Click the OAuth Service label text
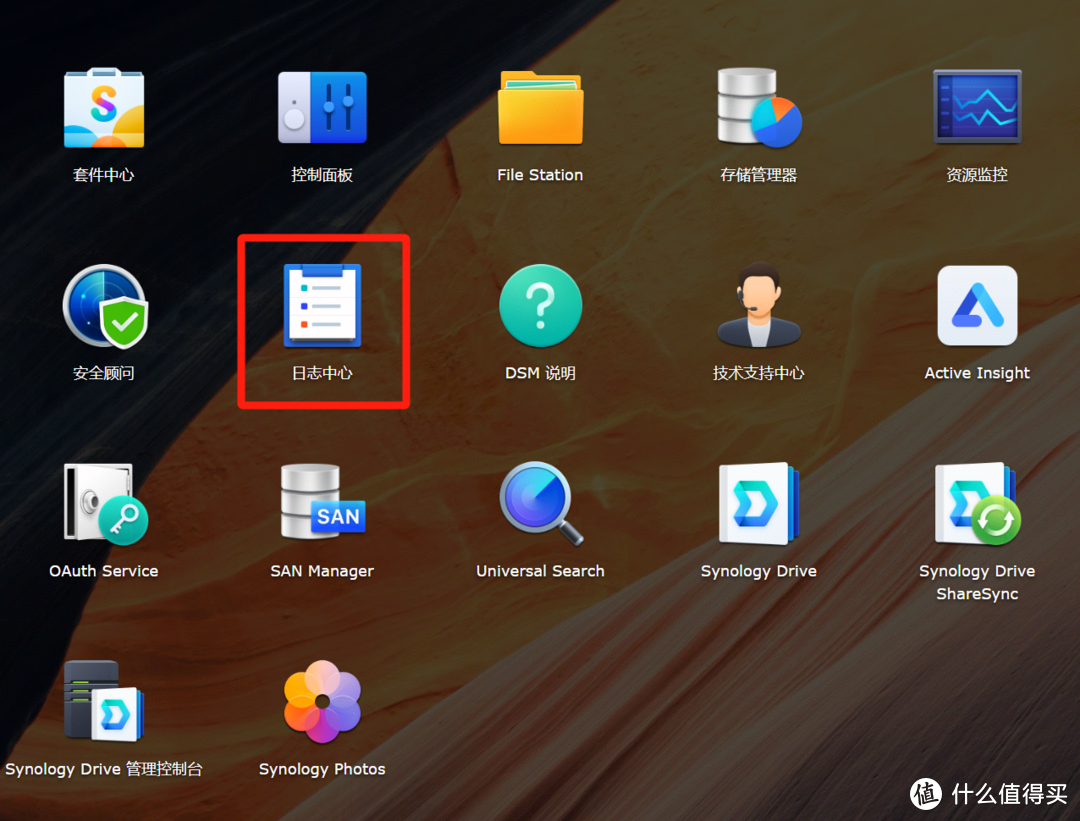Viewport: 1080px width, 821px height. 104,571
